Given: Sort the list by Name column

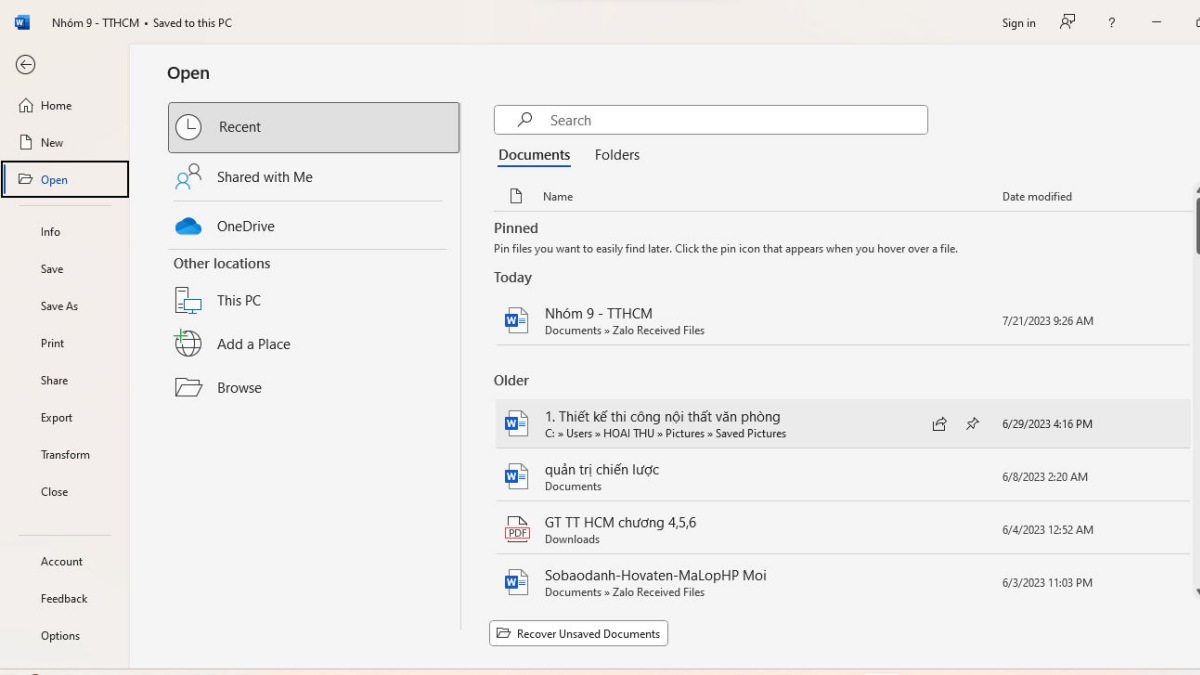Looking at the screenshot, I should [x=557, y=197].
